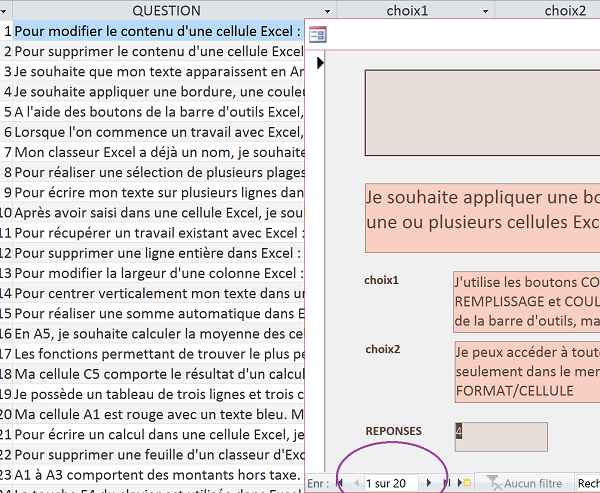Select row 2 Pour supprimer le contenu d'une cellule

pos(158,51)
